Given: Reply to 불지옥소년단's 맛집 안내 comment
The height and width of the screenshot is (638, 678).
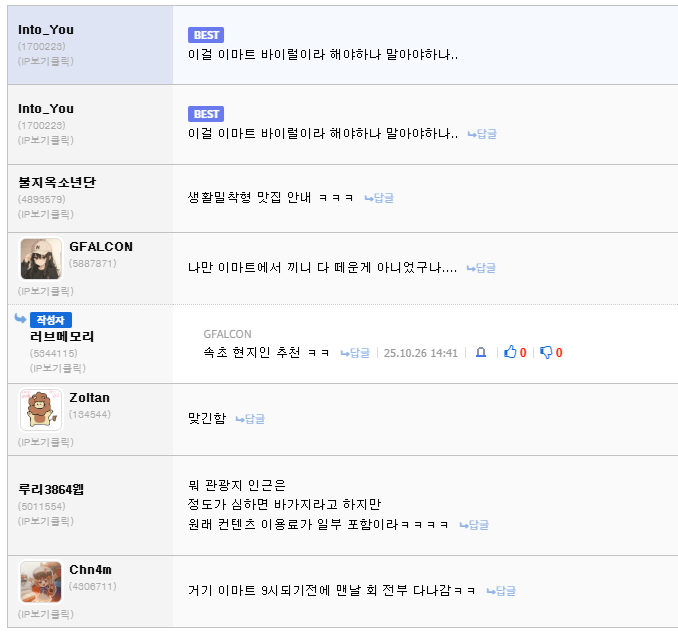Looking at the screenshot, I should tap(379, 198).
